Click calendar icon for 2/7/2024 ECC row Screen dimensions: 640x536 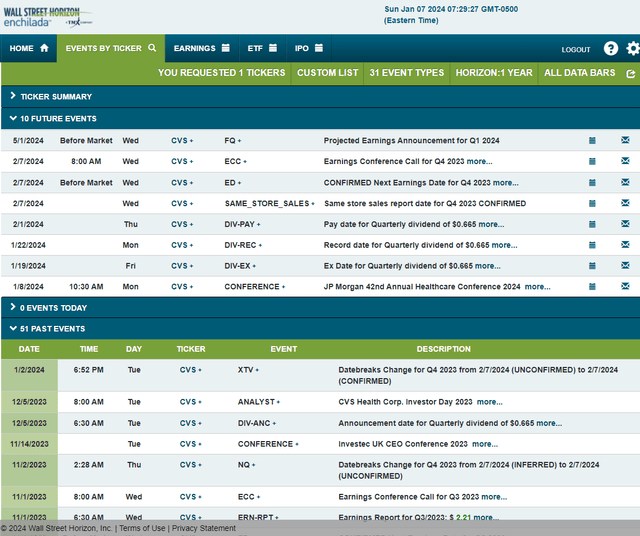pyautogui.click(x=592, y=161)
